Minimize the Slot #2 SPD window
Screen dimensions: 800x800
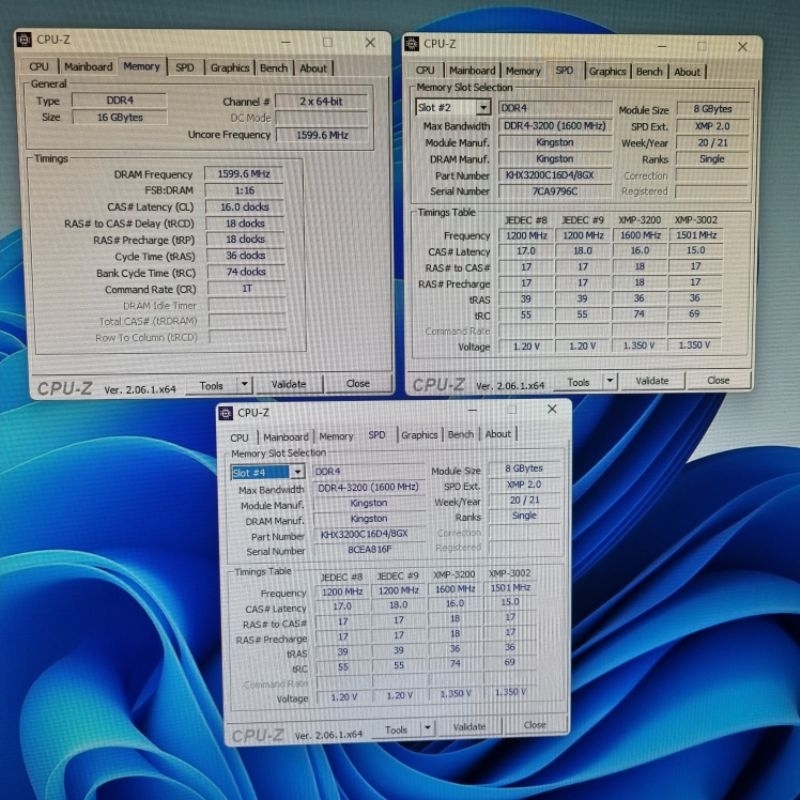(657, 45)
